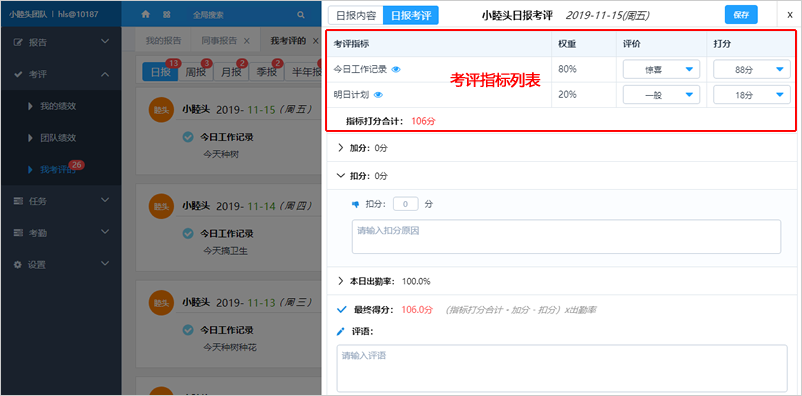Viewport: 802px width, 396px height.
Task: Click the home icon in top bar
Action: [x=146, y=15]
